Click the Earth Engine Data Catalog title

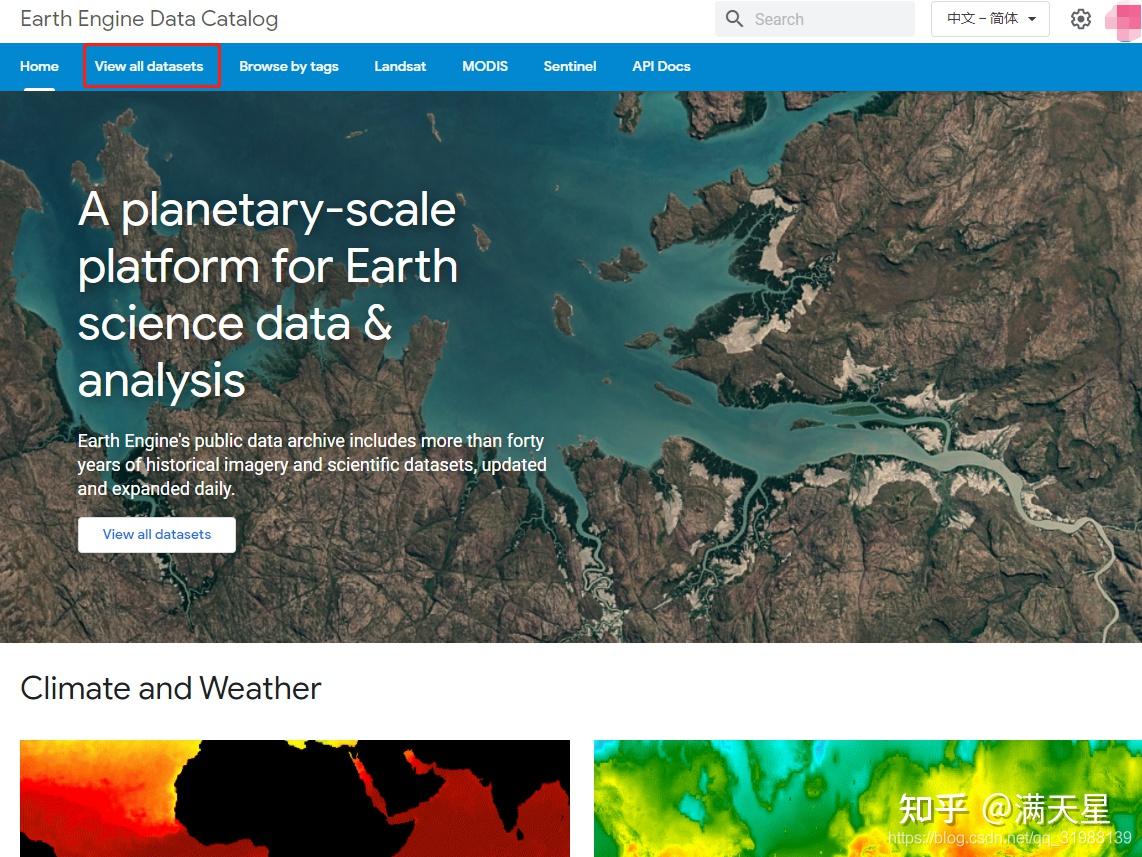click(148, 19)
